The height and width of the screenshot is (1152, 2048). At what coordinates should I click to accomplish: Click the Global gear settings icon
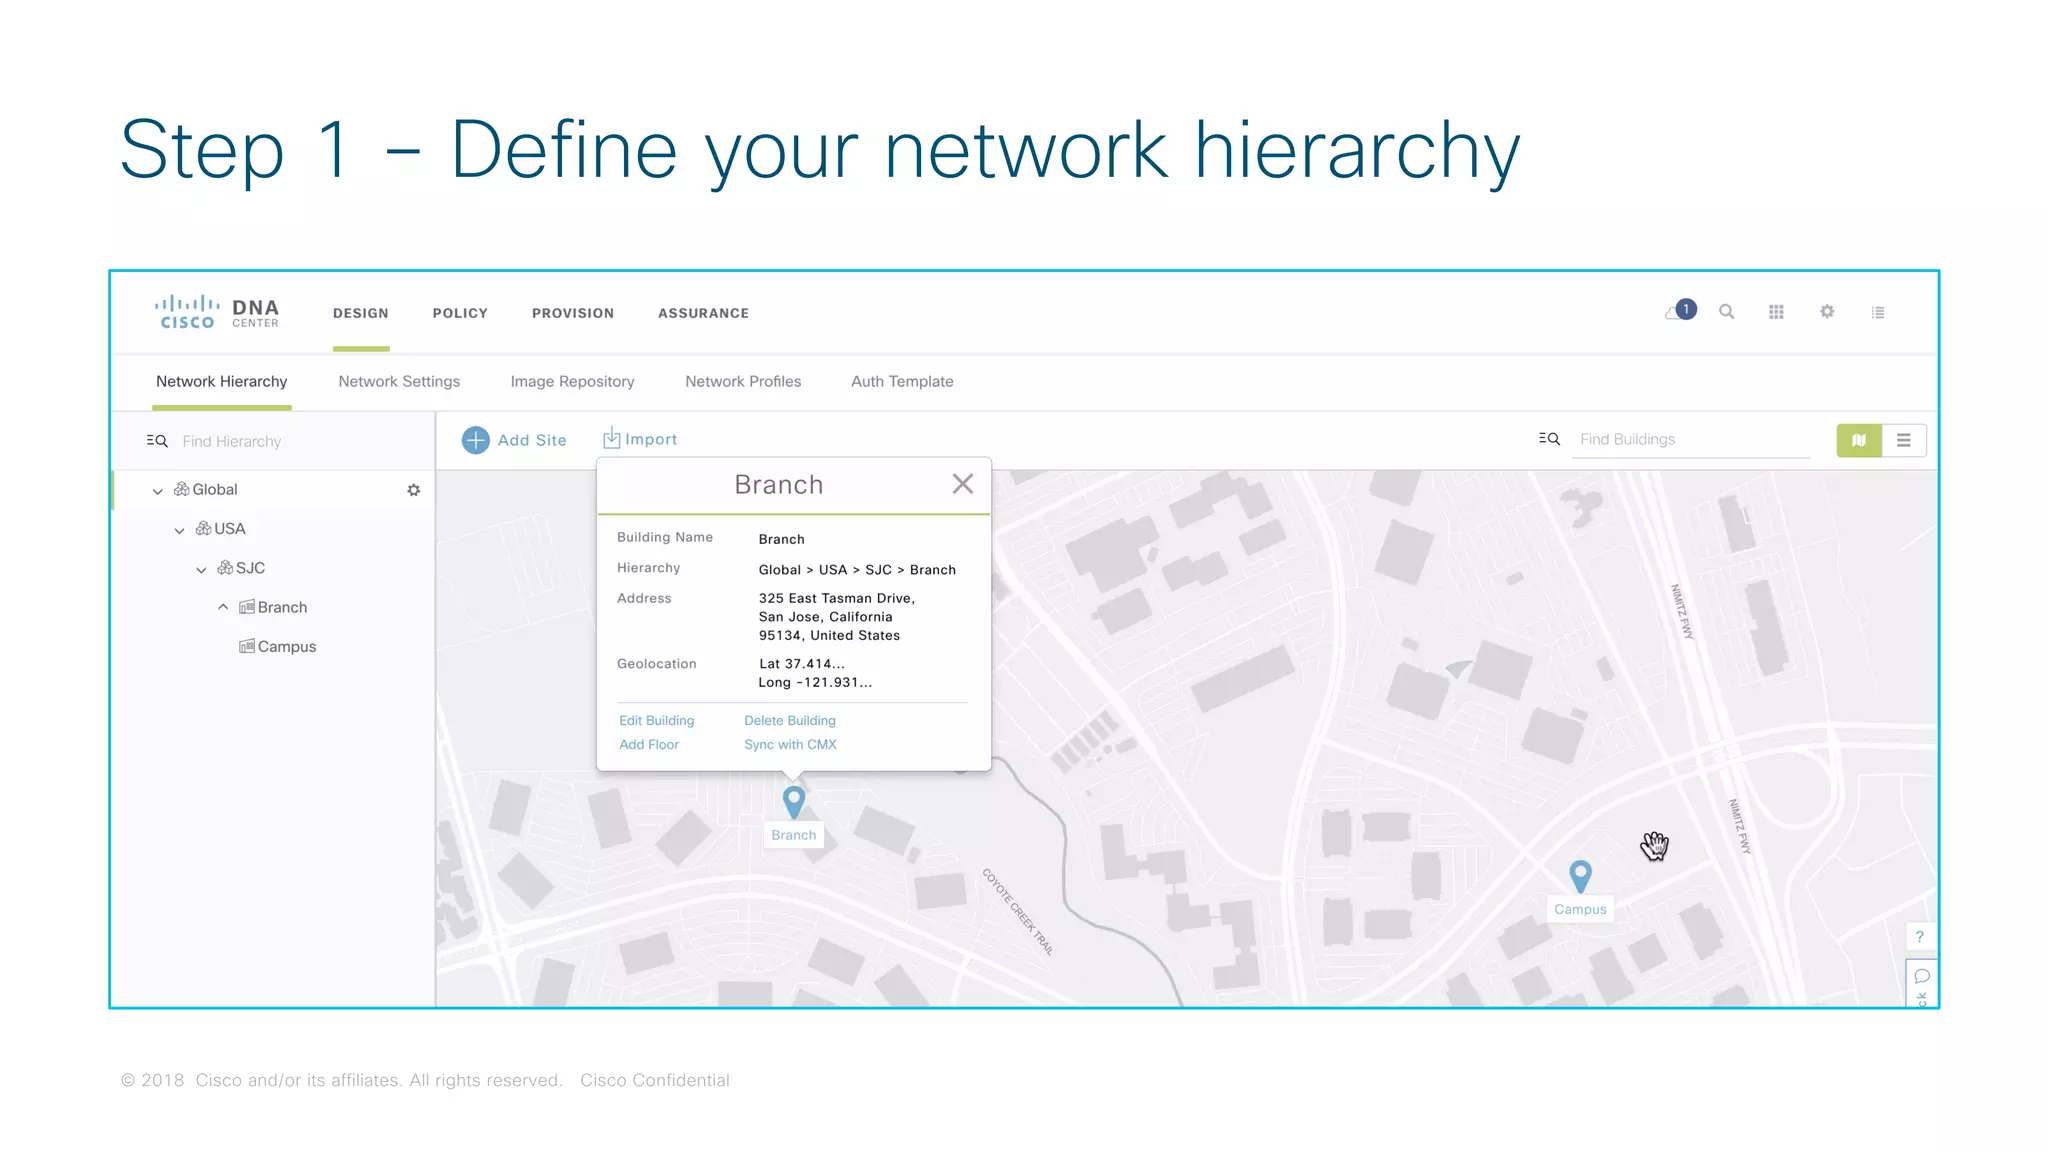(x=414, y=490)
